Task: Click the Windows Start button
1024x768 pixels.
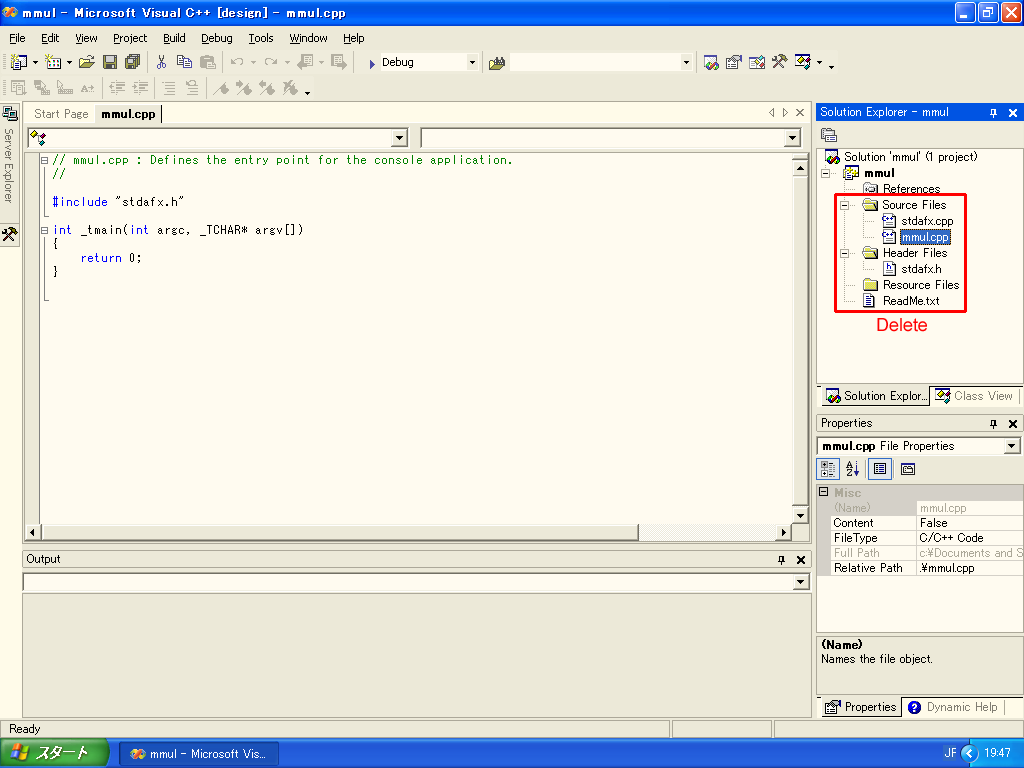Action: coord(54,753)
